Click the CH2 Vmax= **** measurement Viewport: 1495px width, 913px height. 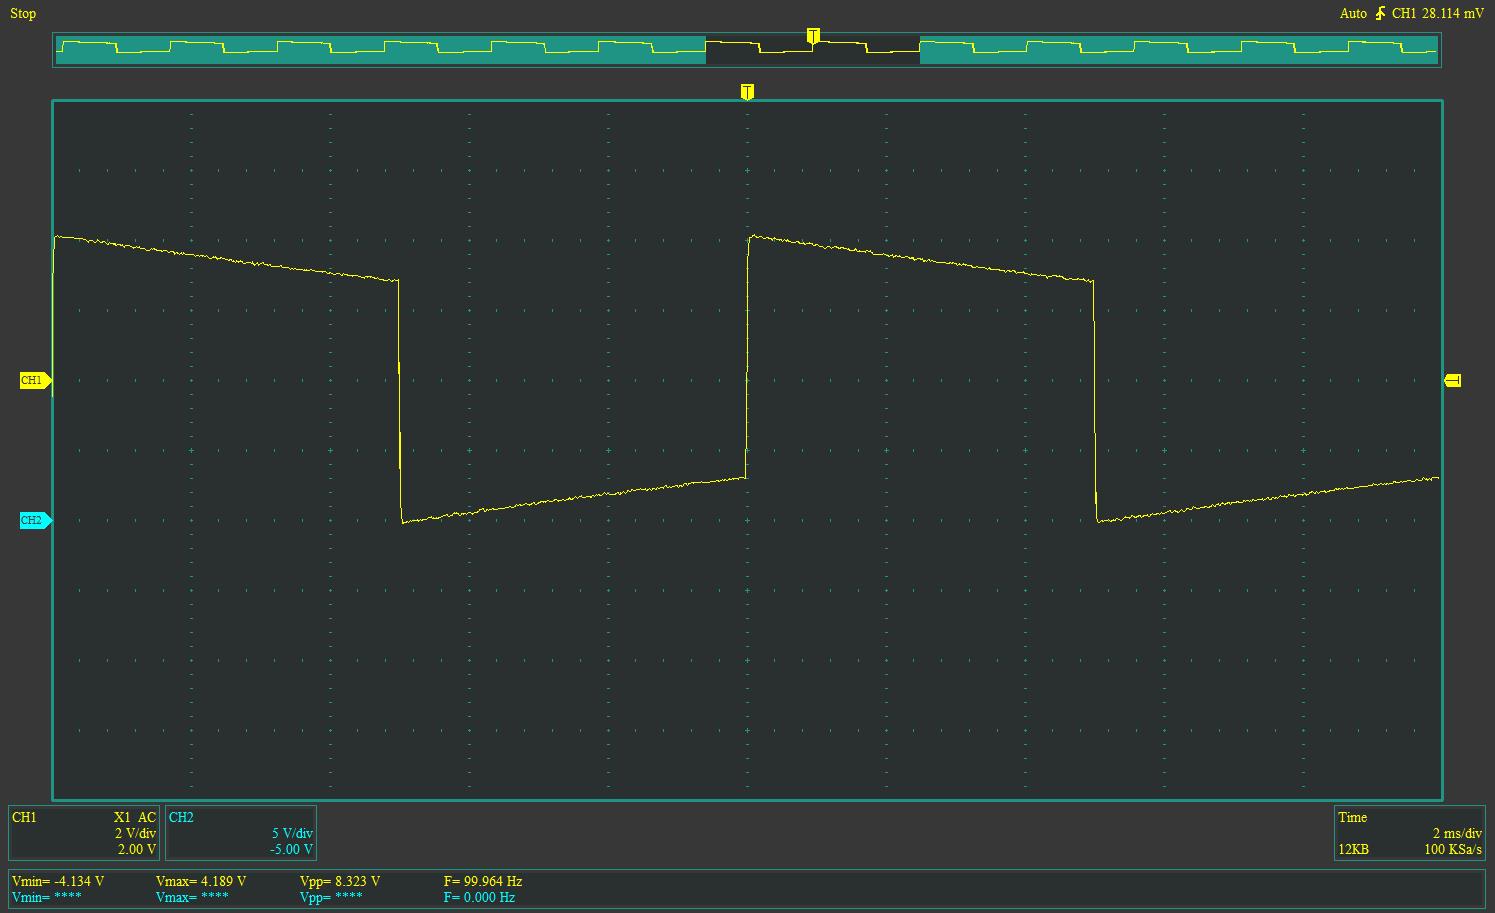pyautogui.click(x=192, y=897)
